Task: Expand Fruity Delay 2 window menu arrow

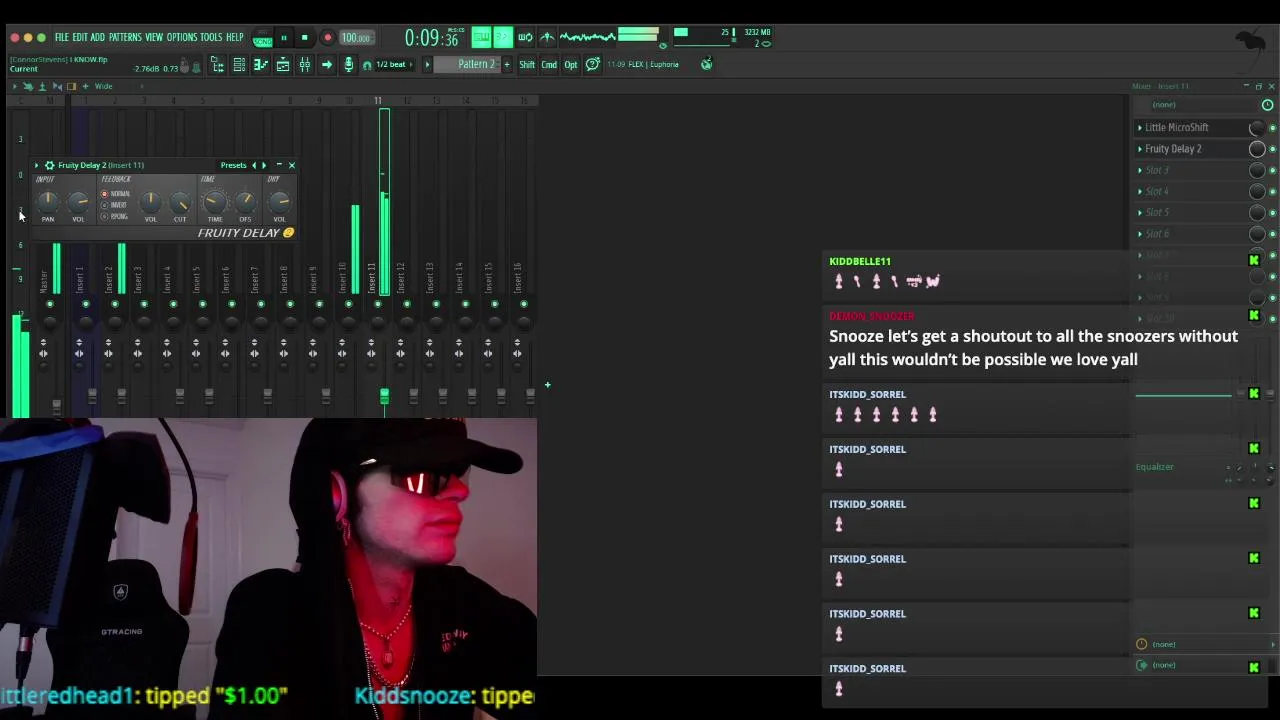Action: tap(38, 166)
